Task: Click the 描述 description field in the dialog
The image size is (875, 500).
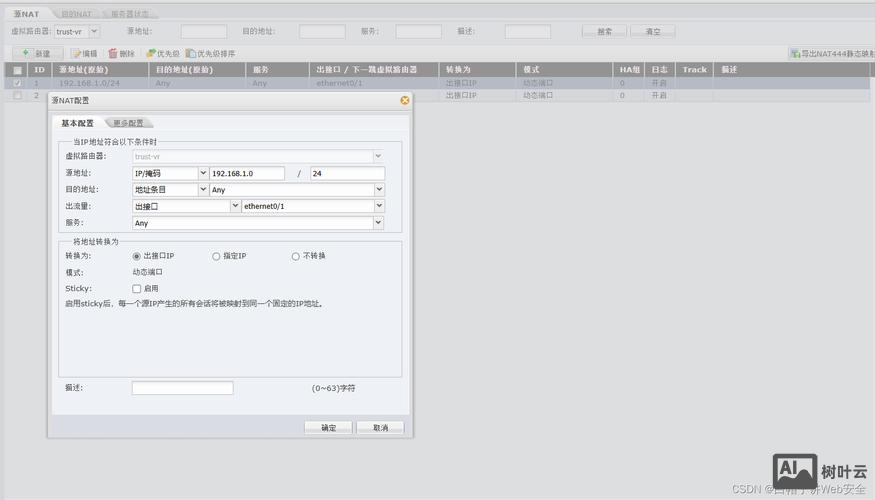Action: 182,388
